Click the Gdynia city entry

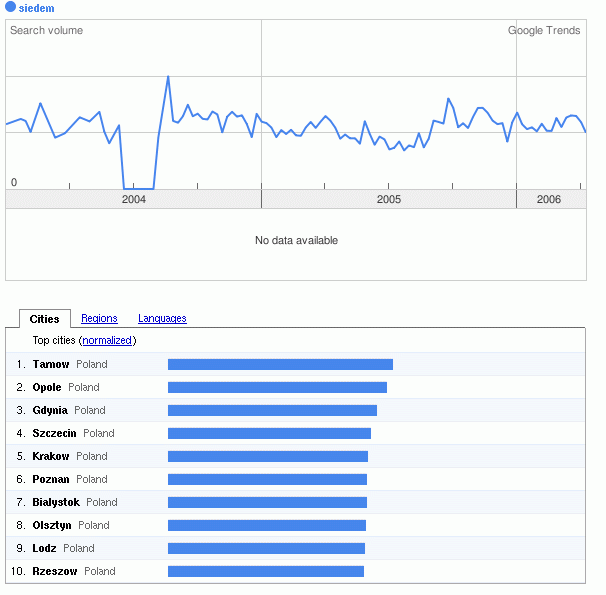coord(50,411)
